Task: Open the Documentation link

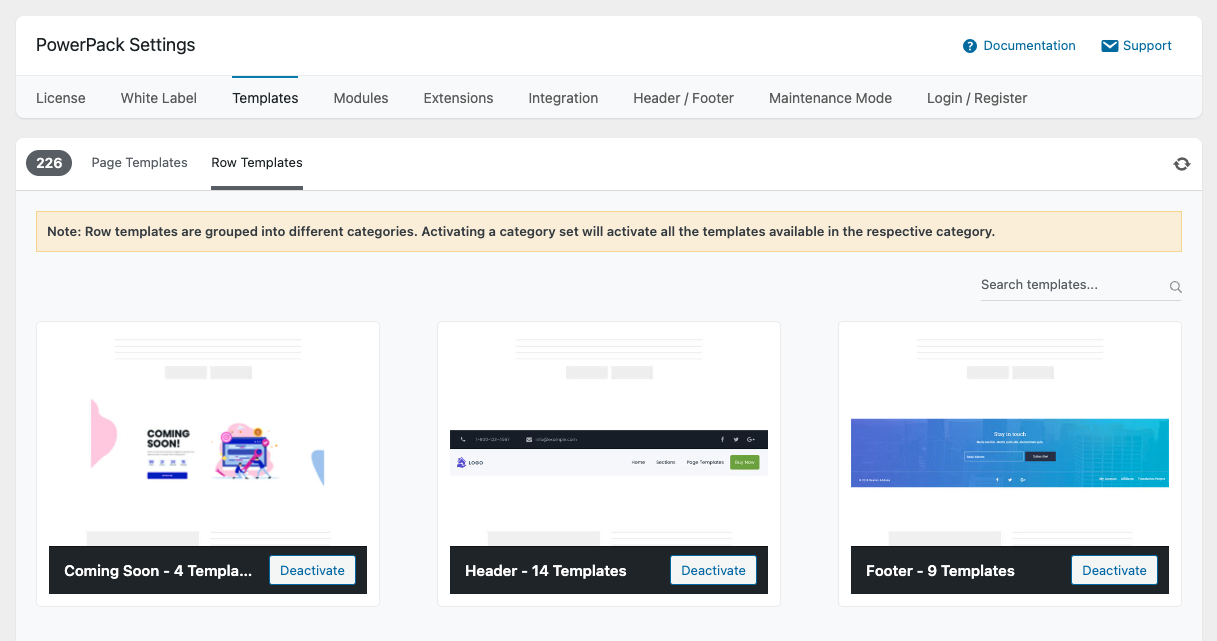Action: point(1029,46)
